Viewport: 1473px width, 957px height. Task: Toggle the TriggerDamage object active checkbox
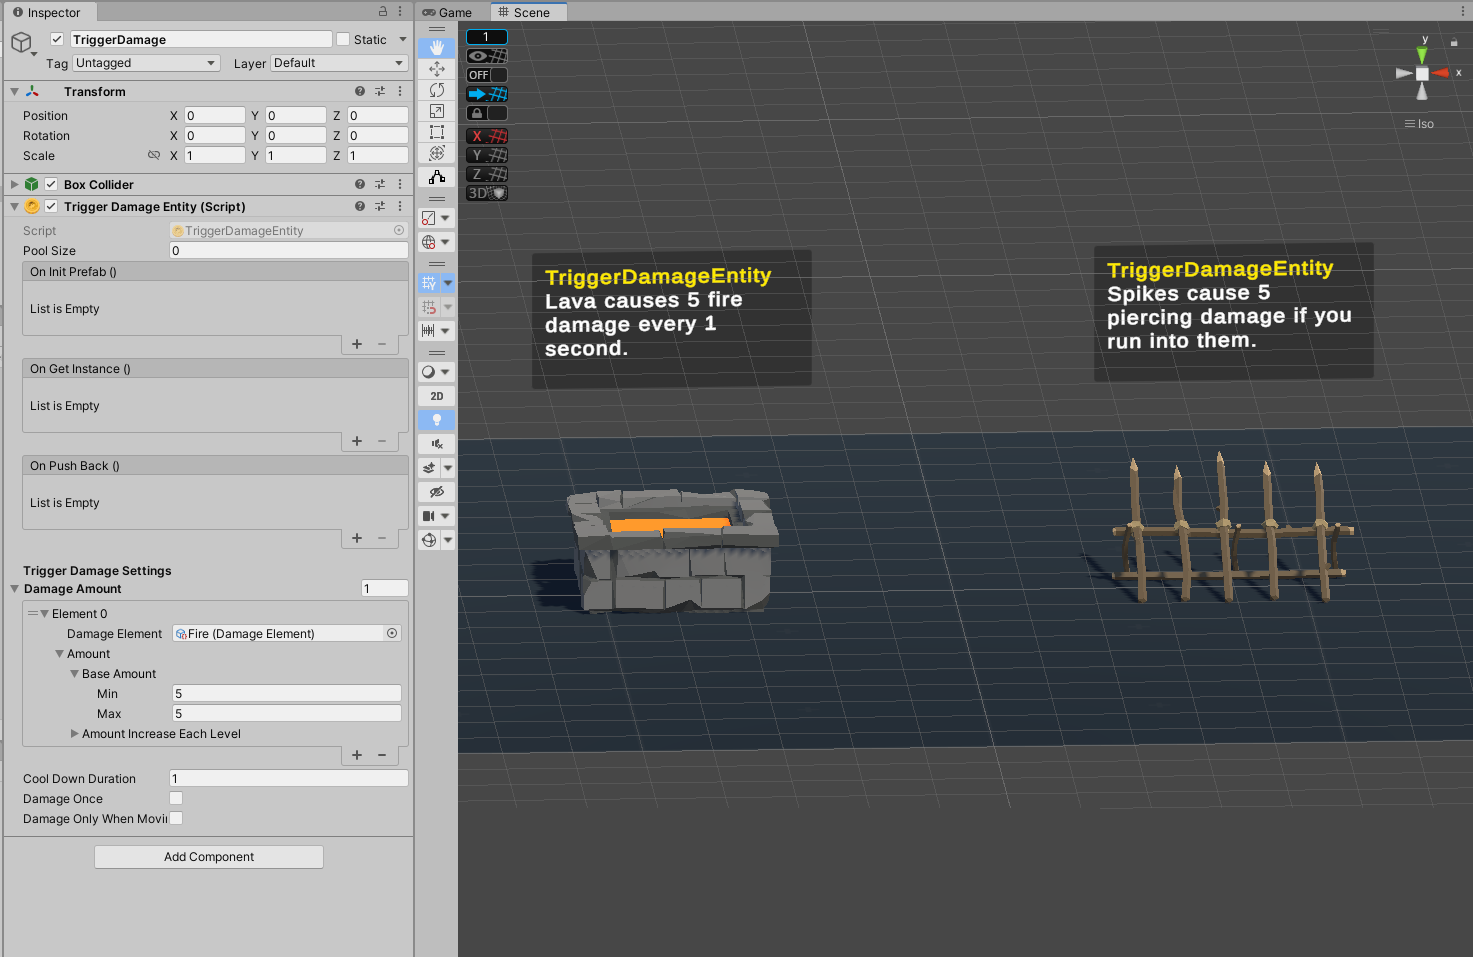click(x=57, y=39)
